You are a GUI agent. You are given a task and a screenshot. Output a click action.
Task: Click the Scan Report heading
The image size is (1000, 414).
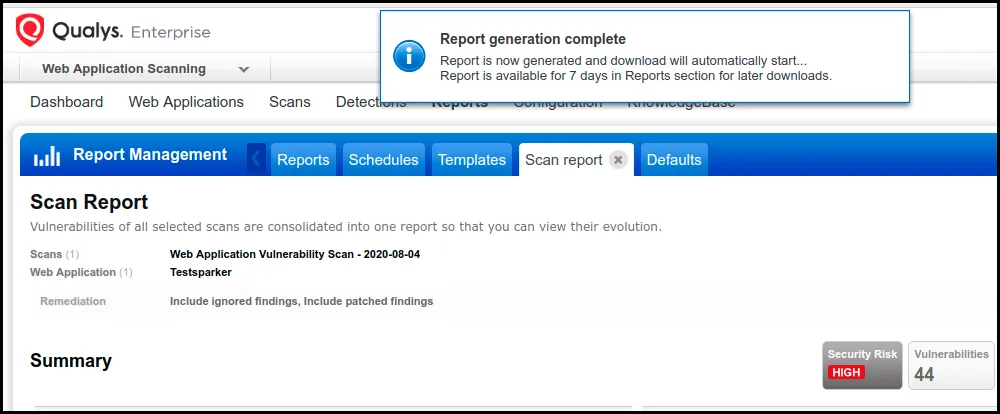click(89, 202)
